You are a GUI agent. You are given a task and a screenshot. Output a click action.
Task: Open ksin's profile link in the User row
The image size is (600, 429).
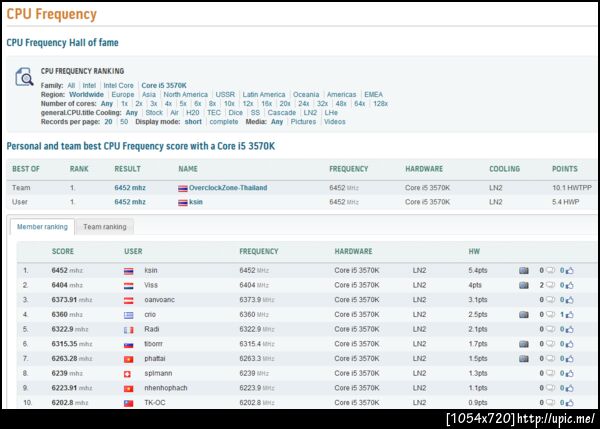[196, 202]
